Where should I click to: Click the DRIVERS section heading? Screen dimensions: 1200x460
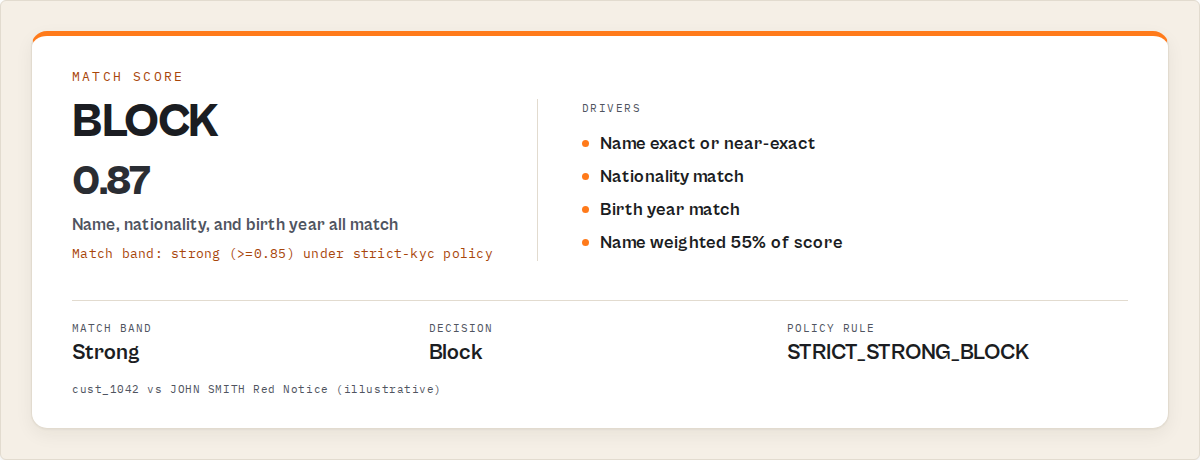(x=611, y=108)
